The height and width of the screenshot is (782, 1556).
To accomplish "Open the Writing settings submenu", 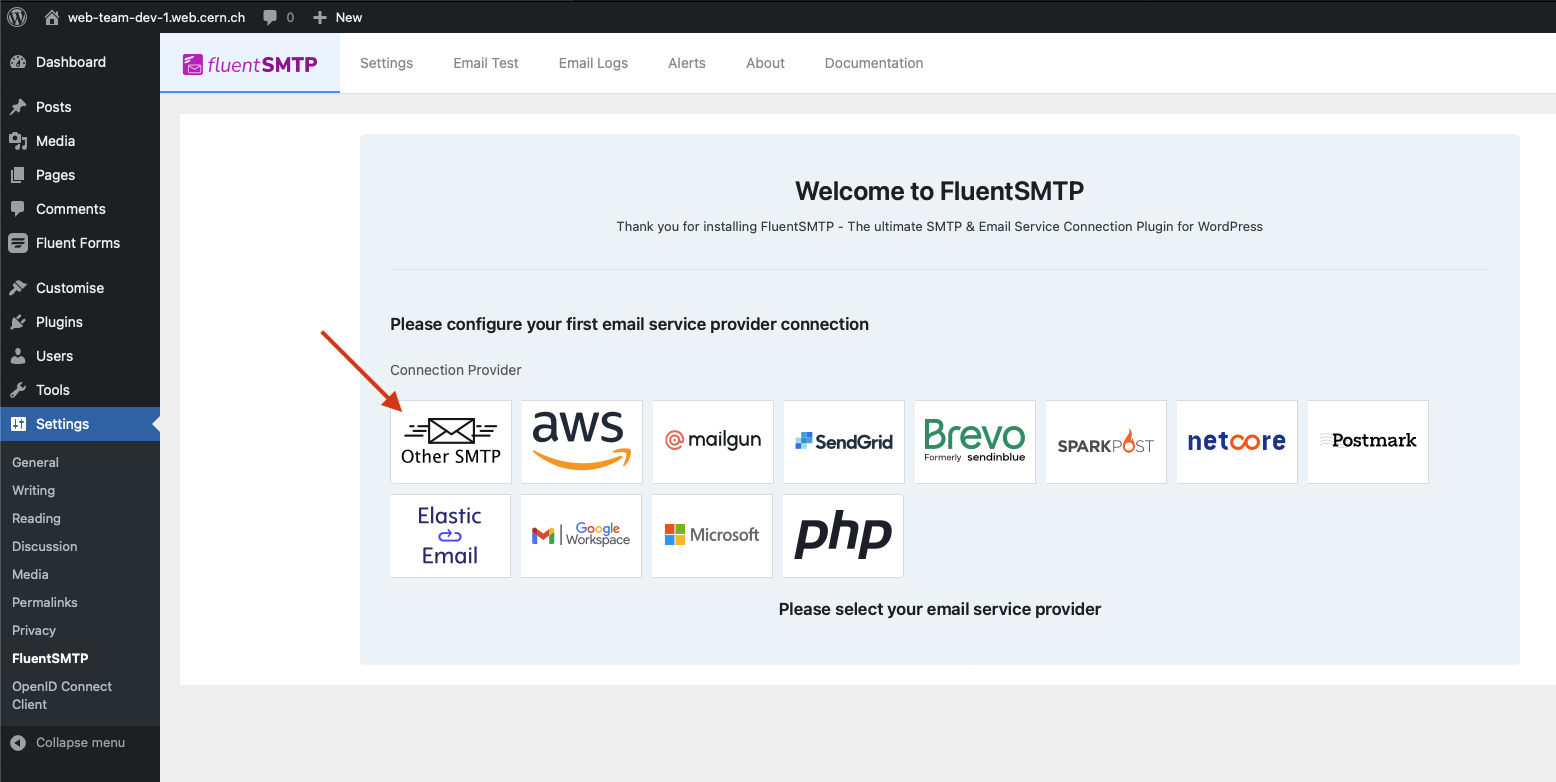I will (34, 490).
